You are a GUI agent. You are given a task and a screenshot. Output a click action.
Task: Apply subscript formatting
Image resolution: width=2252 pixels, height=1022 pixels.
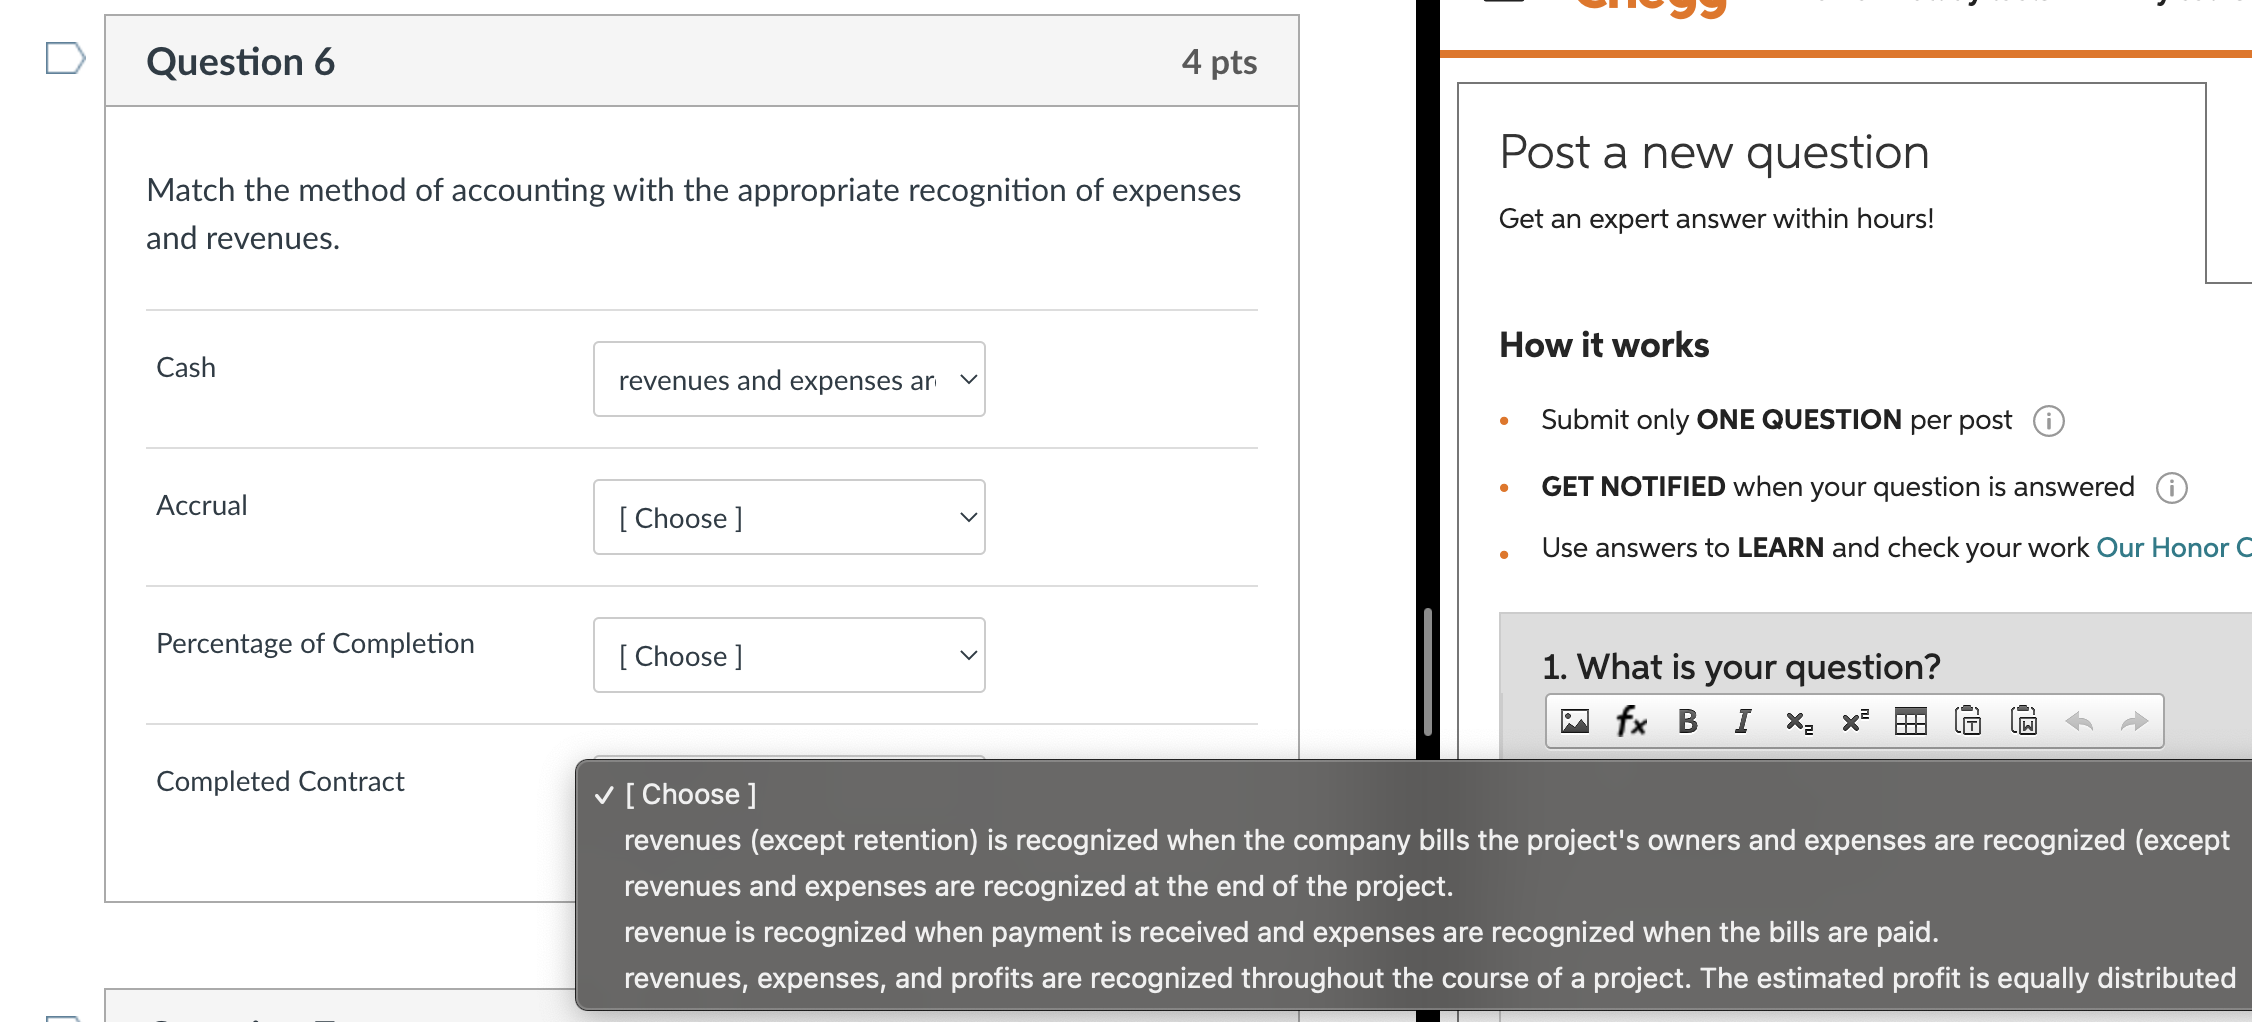point(1799,722)
